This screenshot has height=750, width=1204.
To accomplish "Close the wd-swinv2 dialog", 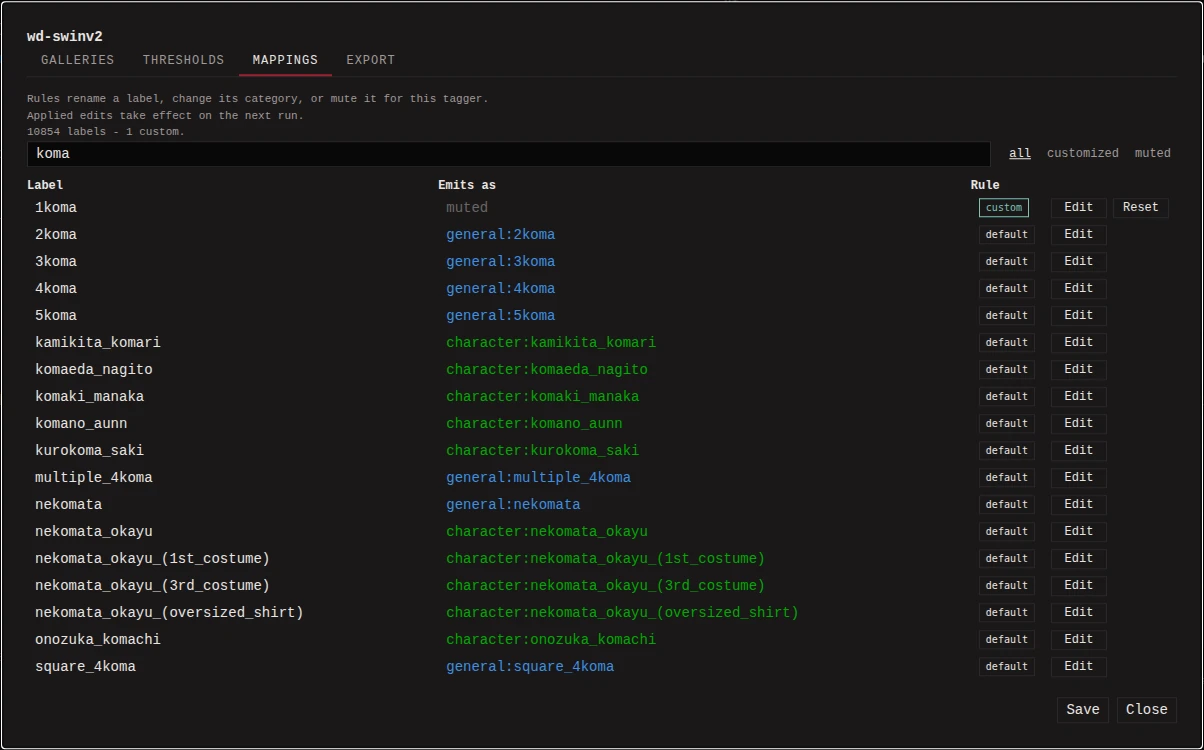I will [x=1147, y=710].
